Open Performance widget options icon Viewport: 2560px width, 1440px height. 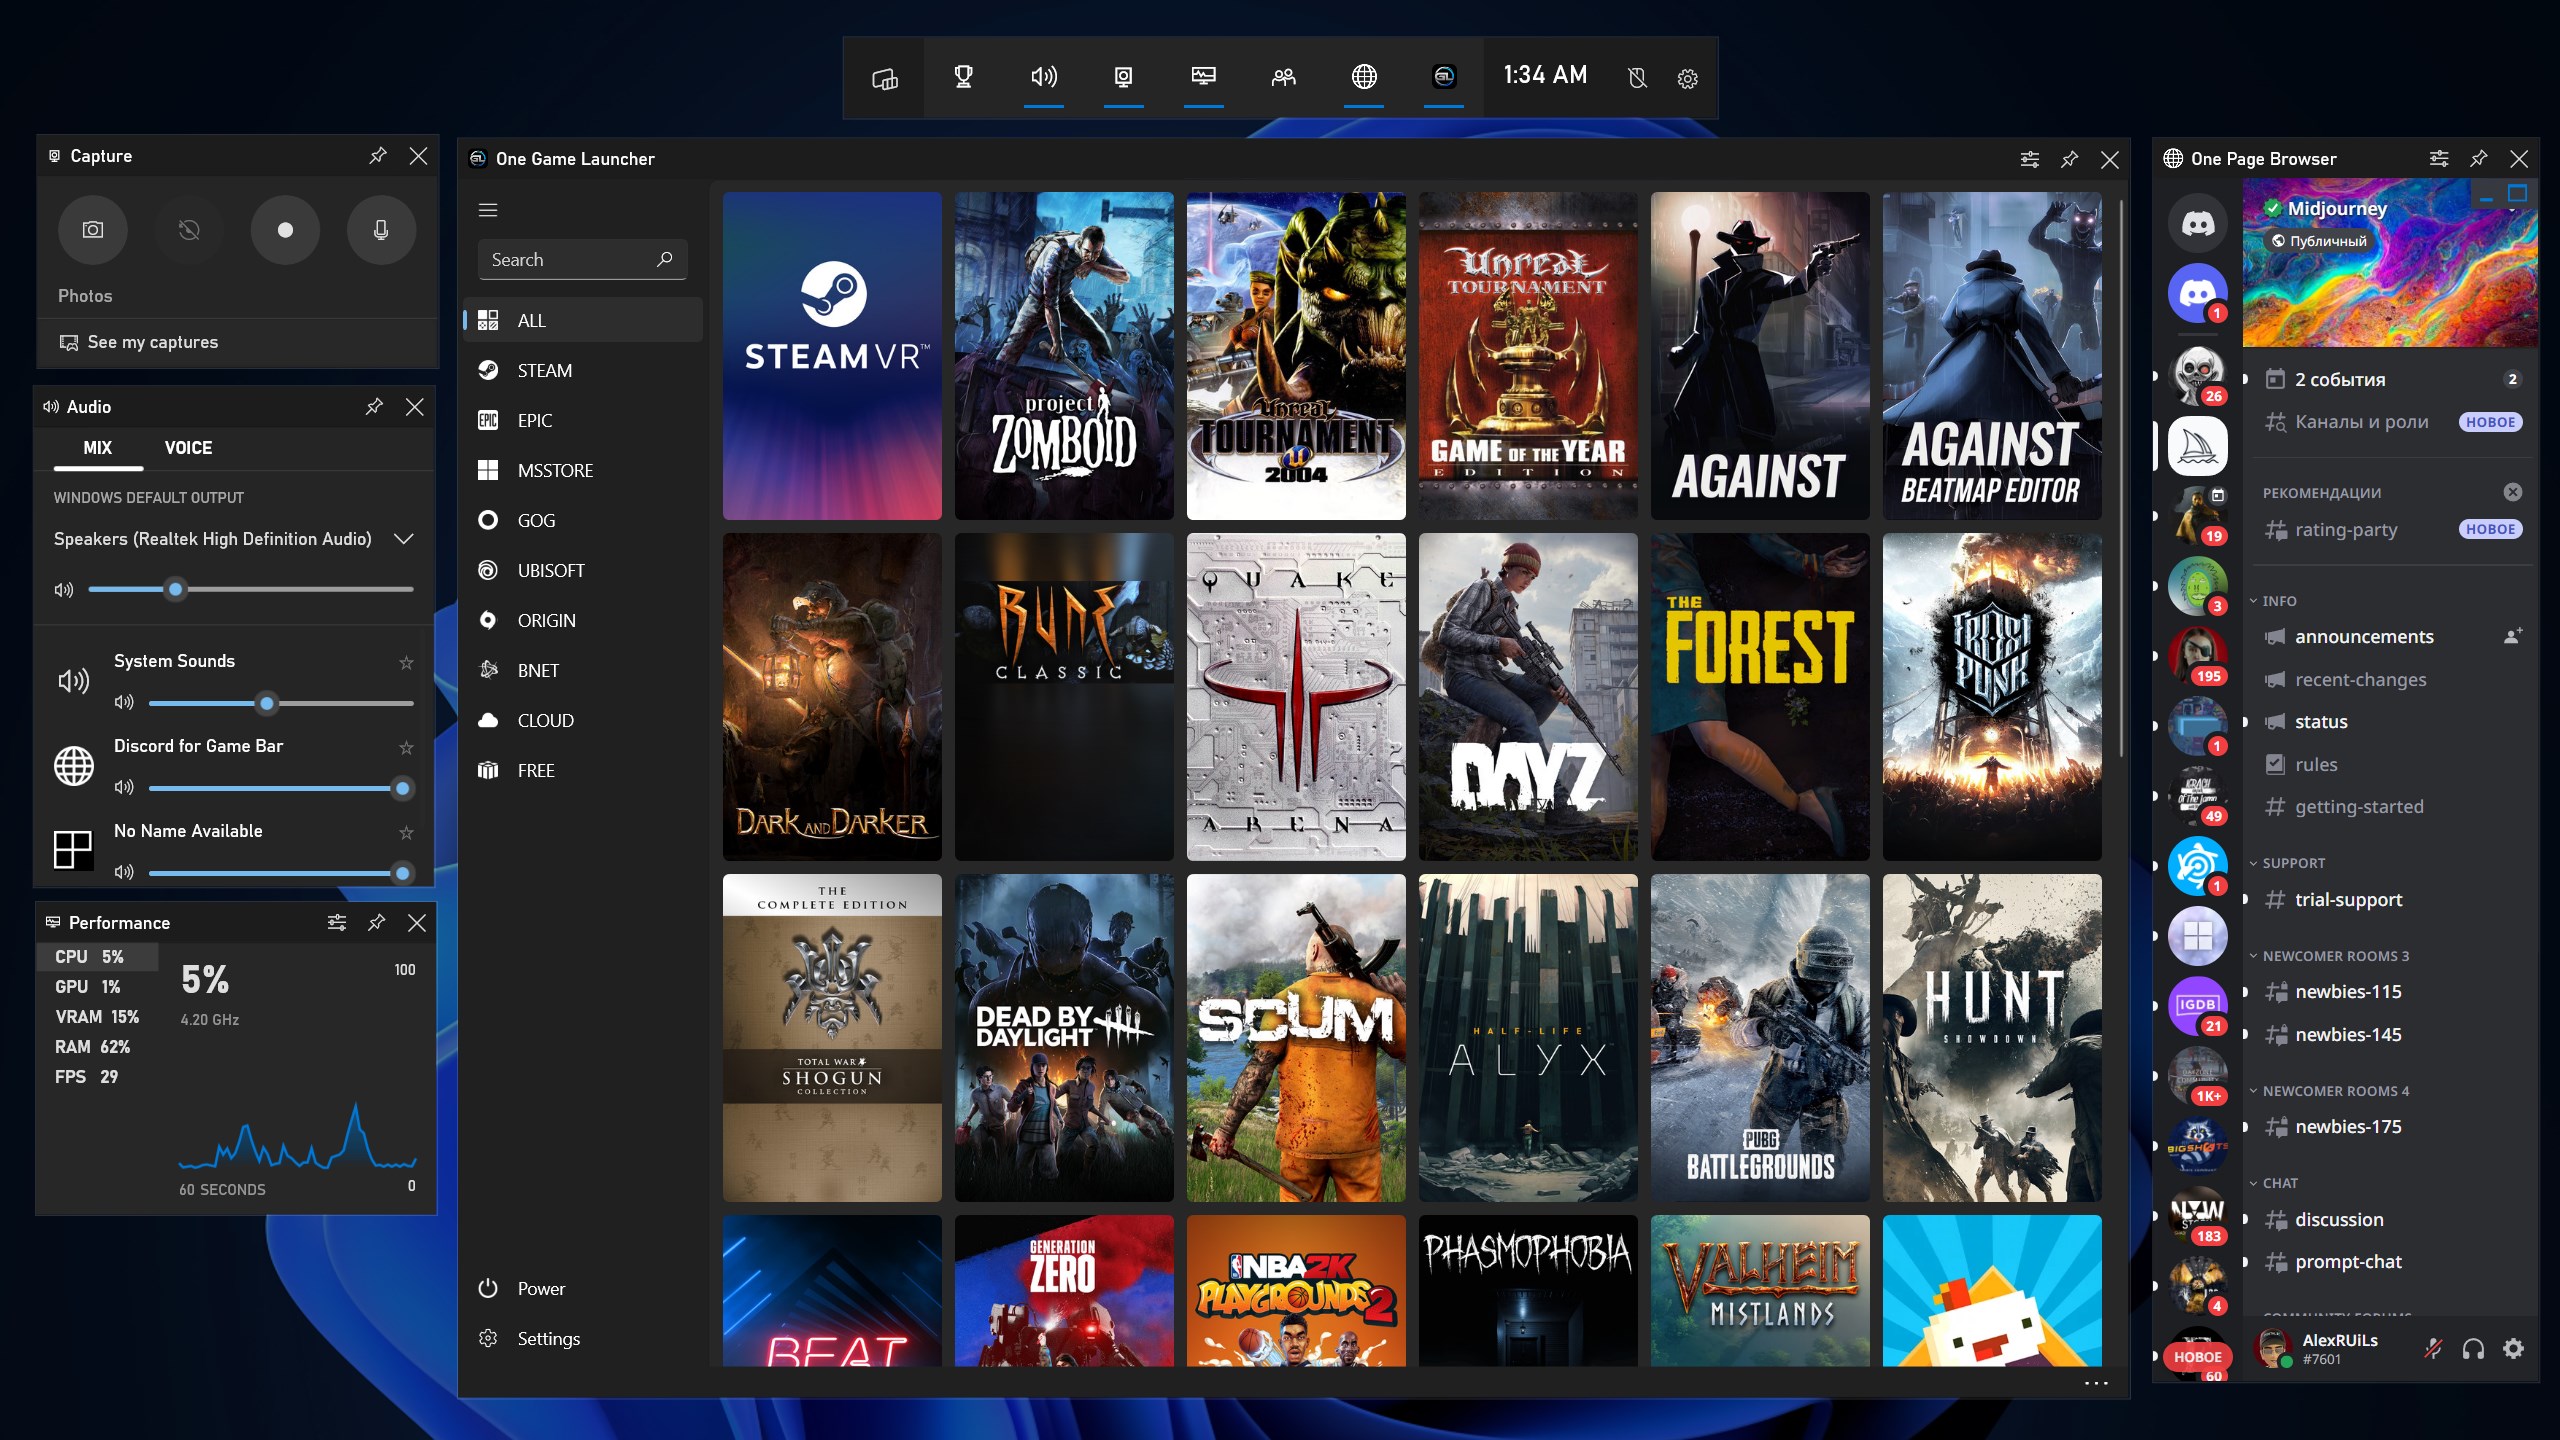point(337,922)
